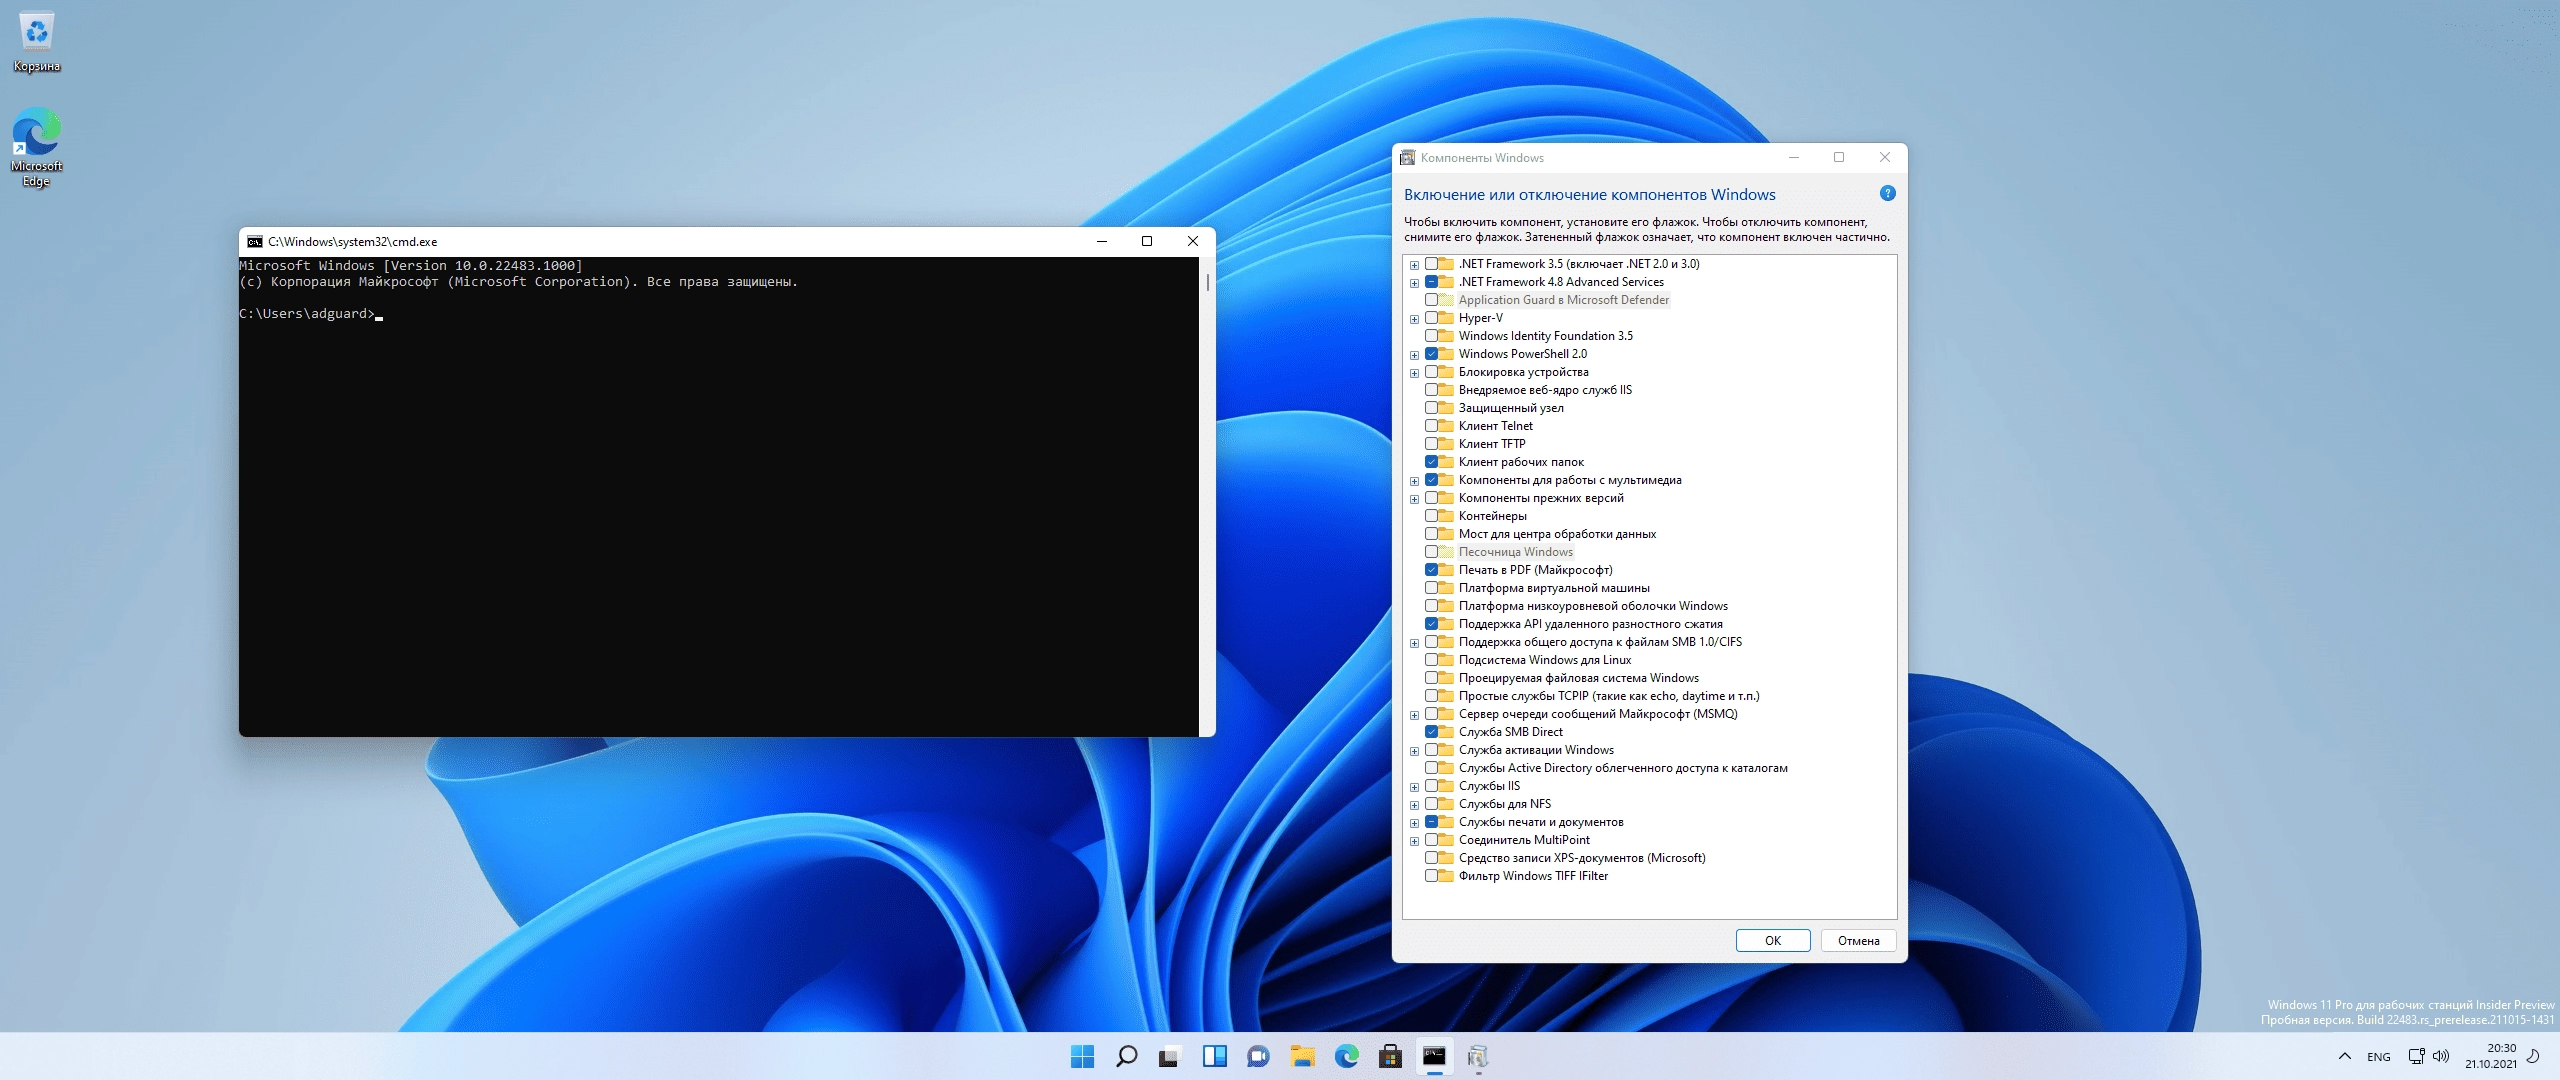Open the Recycle Bin desktop icon

pyautogui.click(x=37, y=42)
